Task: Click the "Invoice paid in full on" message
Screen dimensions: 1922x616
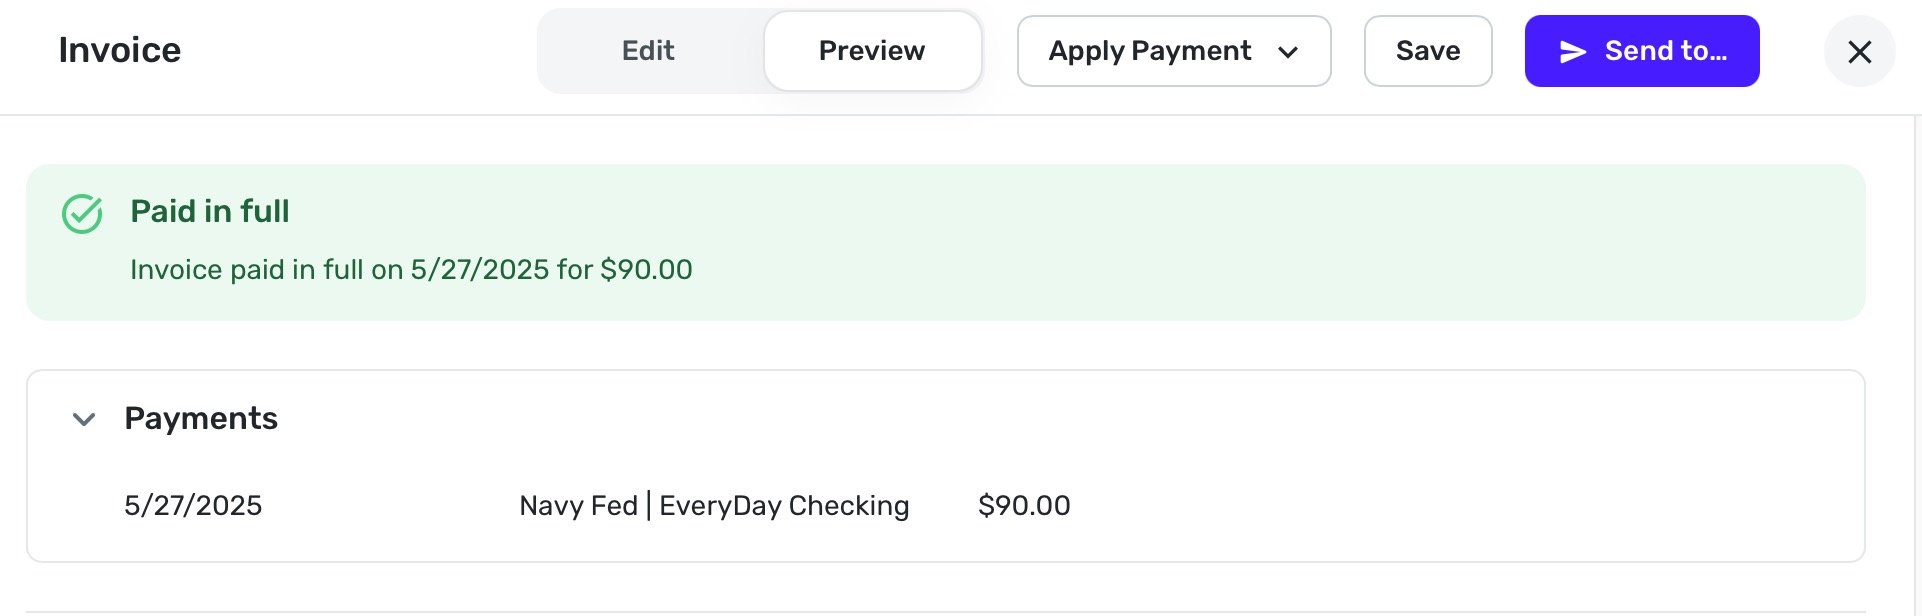Action: pyautogui.click(x=411, y=270)
